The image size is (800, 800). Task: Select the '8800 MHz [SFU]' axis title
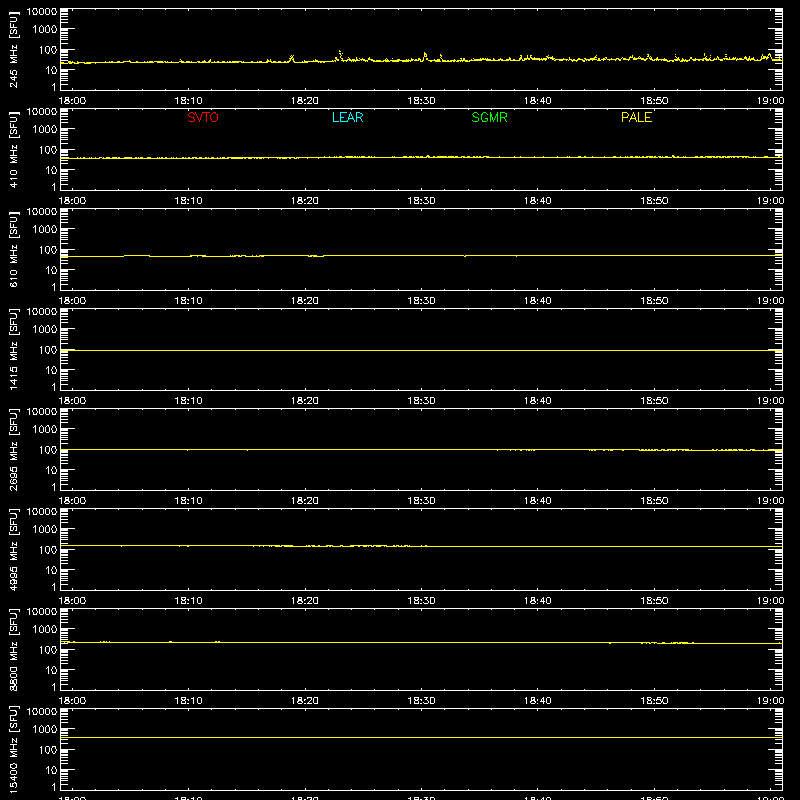tap(13, 649)
